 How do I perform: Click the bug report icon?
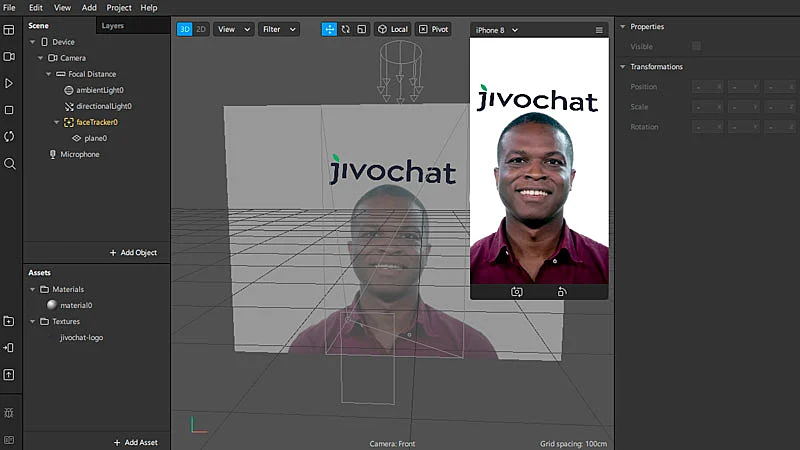(9, 412)
